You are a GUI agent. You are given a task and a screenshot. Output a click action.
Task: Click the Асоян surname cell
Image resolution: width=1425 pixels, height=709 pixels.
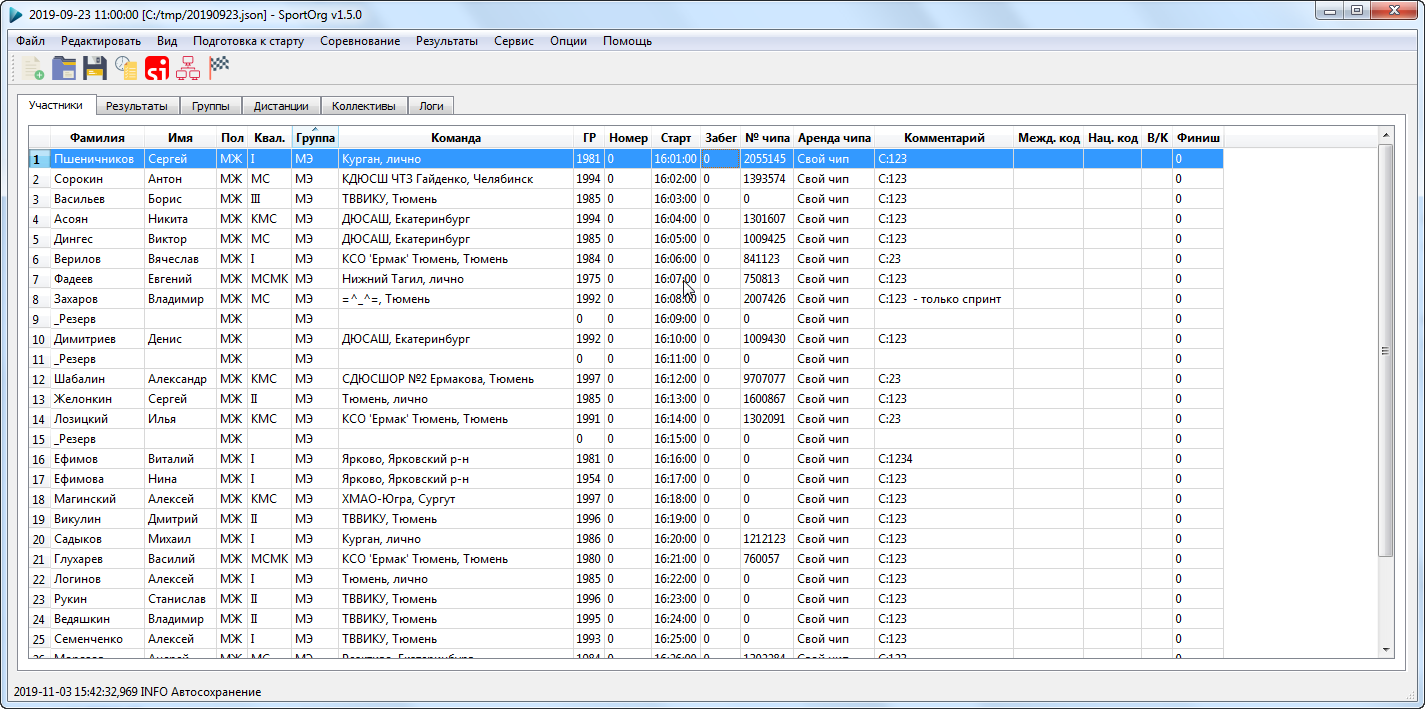[x=97, y=219]
